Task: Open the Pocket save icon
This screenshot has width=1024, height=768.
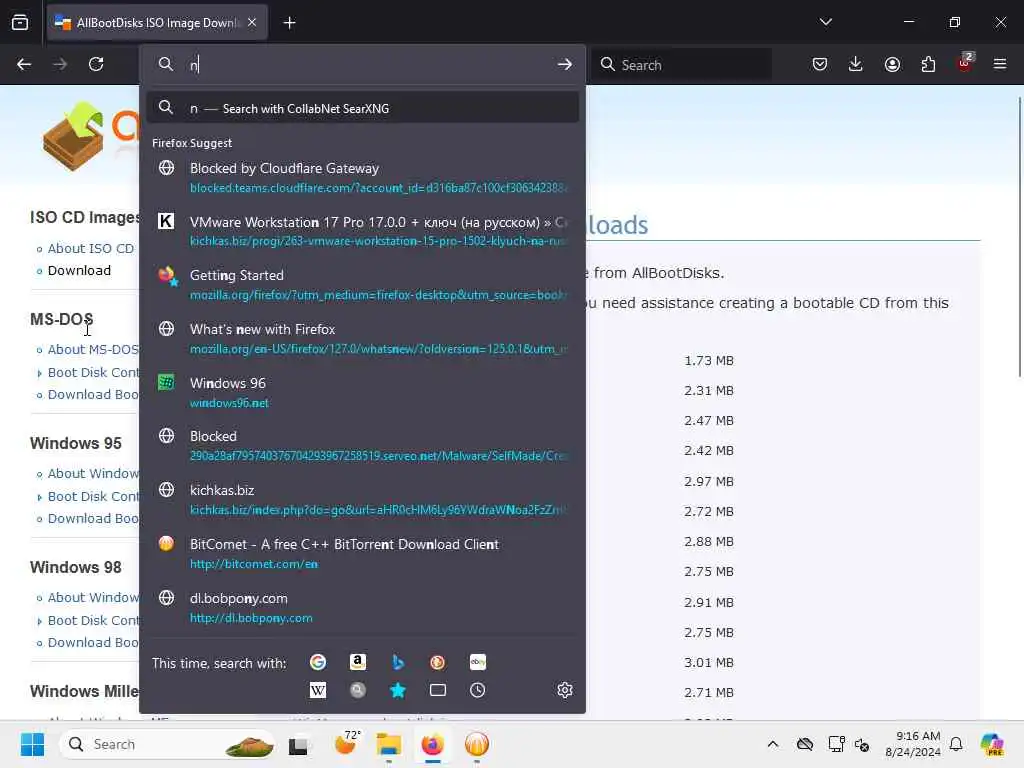Action: pos(820,64)
